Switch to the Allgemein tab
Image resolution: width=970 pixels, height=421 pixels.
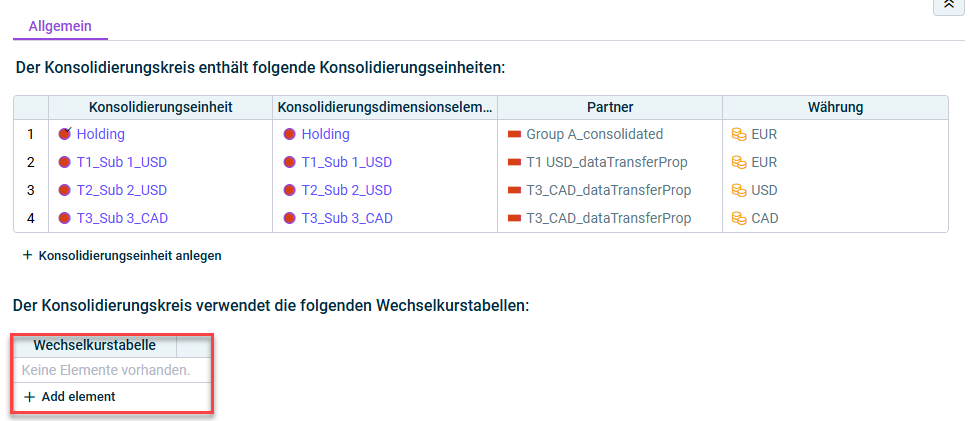pyautogui.click(x=60, y=26)
